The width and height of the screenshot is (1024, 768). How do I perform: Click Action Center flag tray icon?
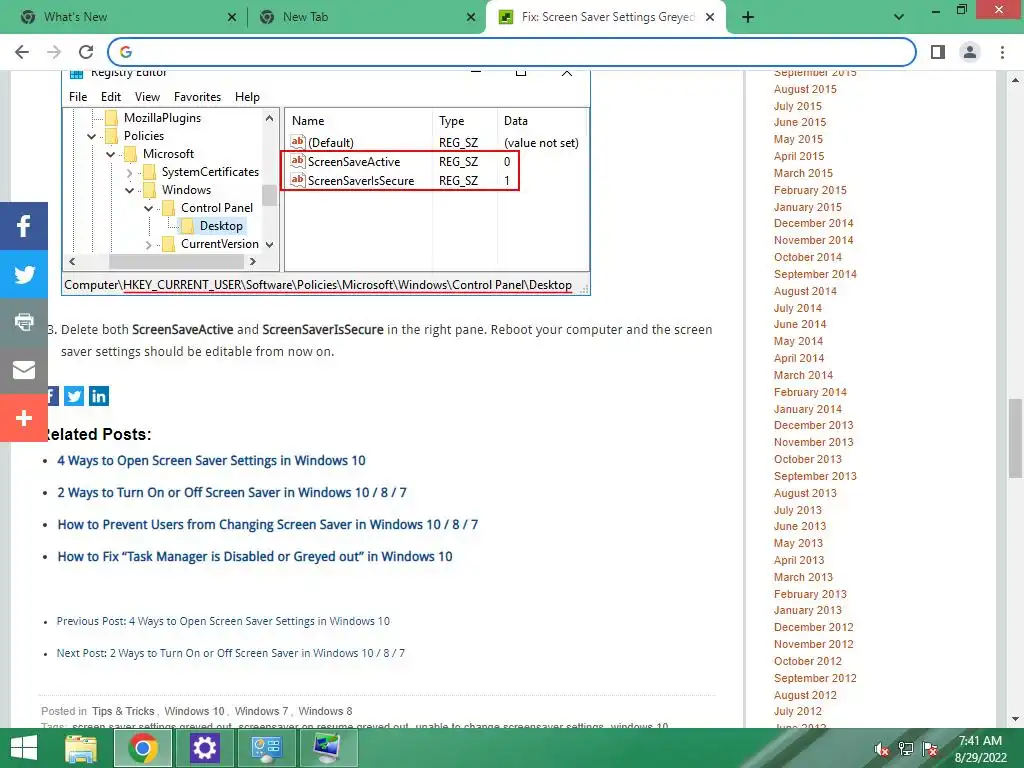click(x=930, y=749)
